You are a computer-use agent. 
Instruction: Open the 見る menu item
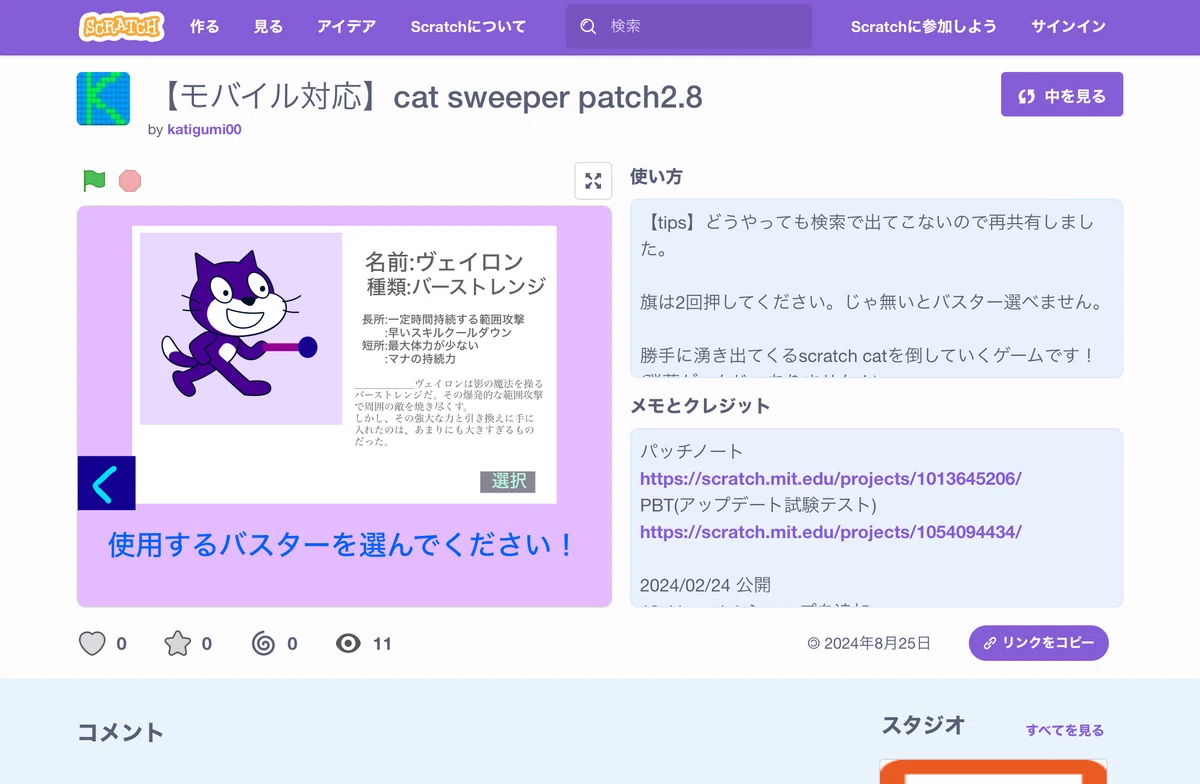268,27
